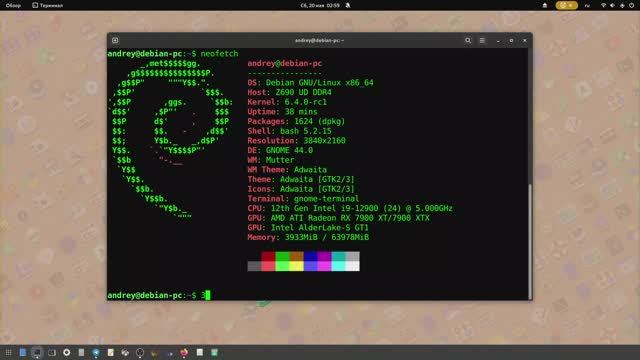Image resolution: width=640 pixels, height=360 pixels.
Task: Open the round clock-like icon in dock
Action: pos(140,352)
